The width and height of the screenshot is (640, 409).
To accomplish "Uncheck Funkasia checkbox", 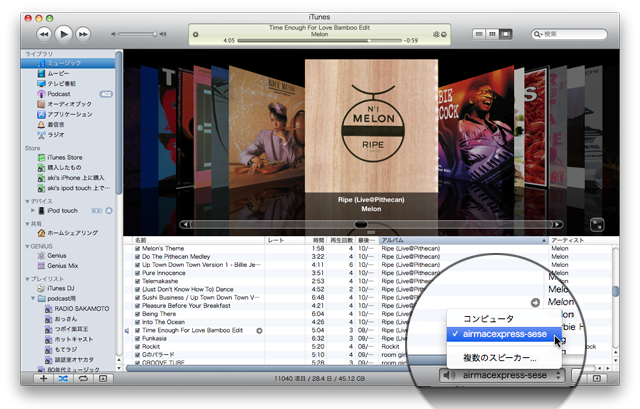I will pos(138,338).
